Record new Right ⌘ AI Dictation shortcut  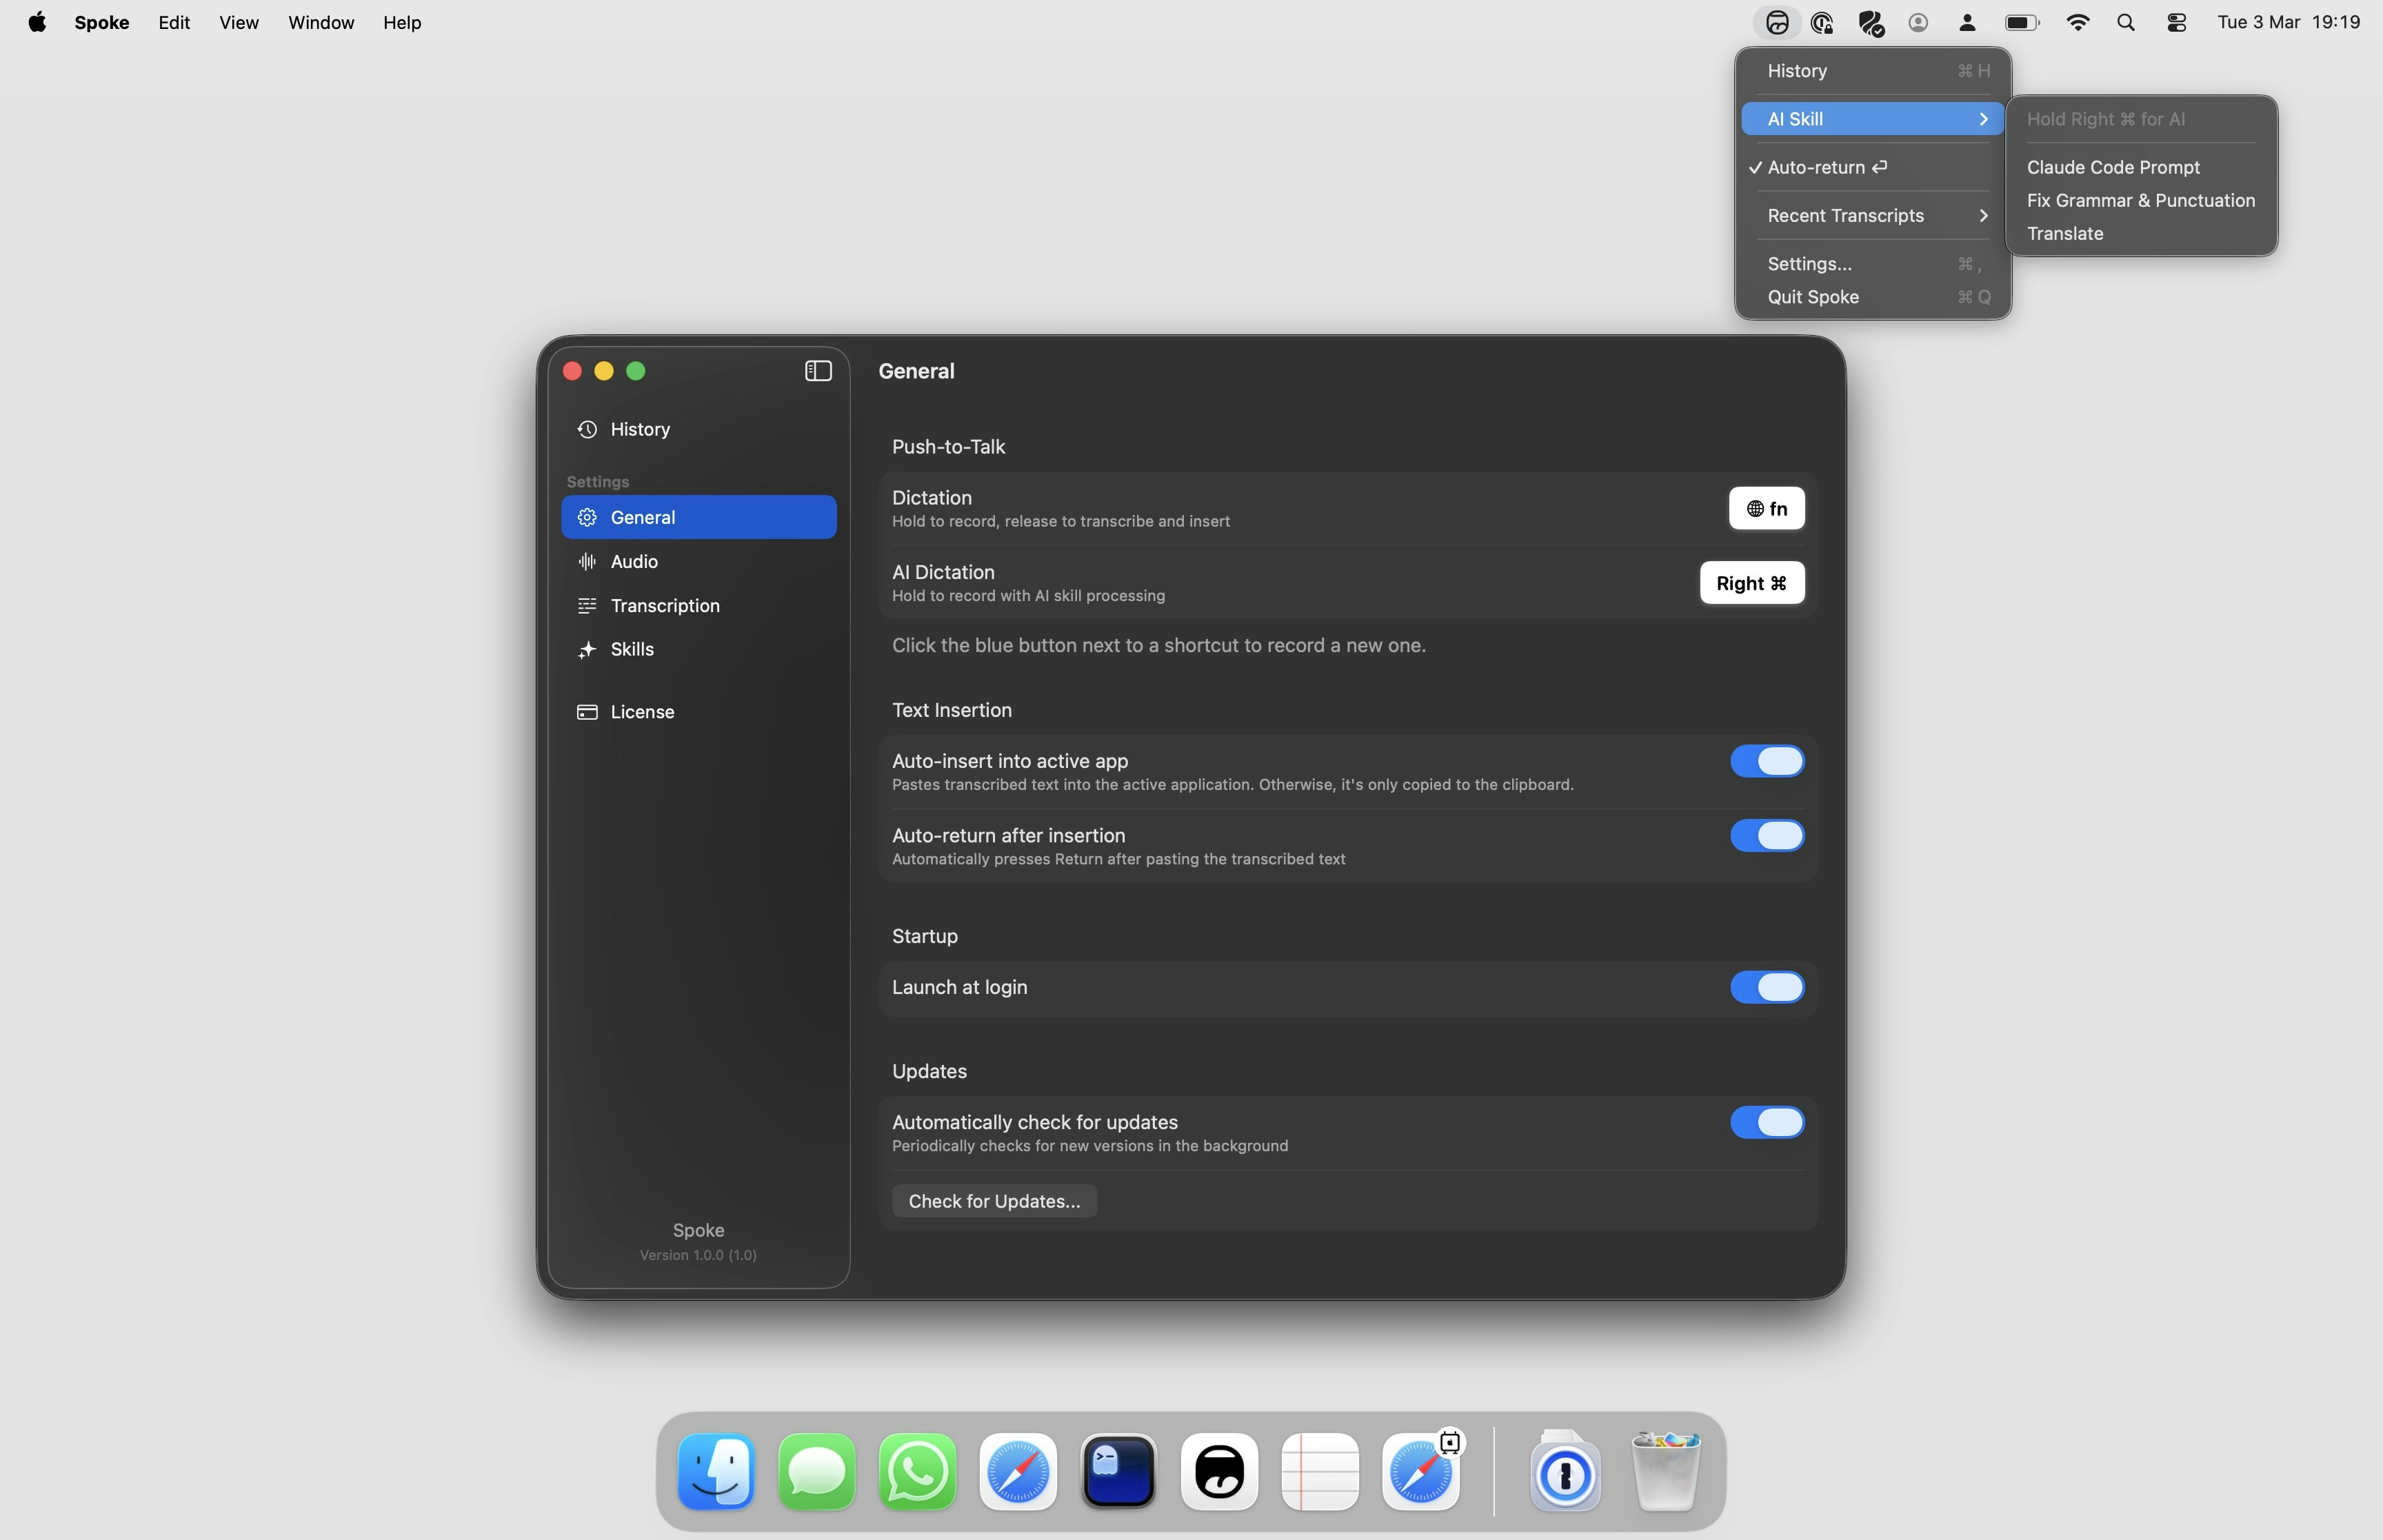coord(1751,583)
